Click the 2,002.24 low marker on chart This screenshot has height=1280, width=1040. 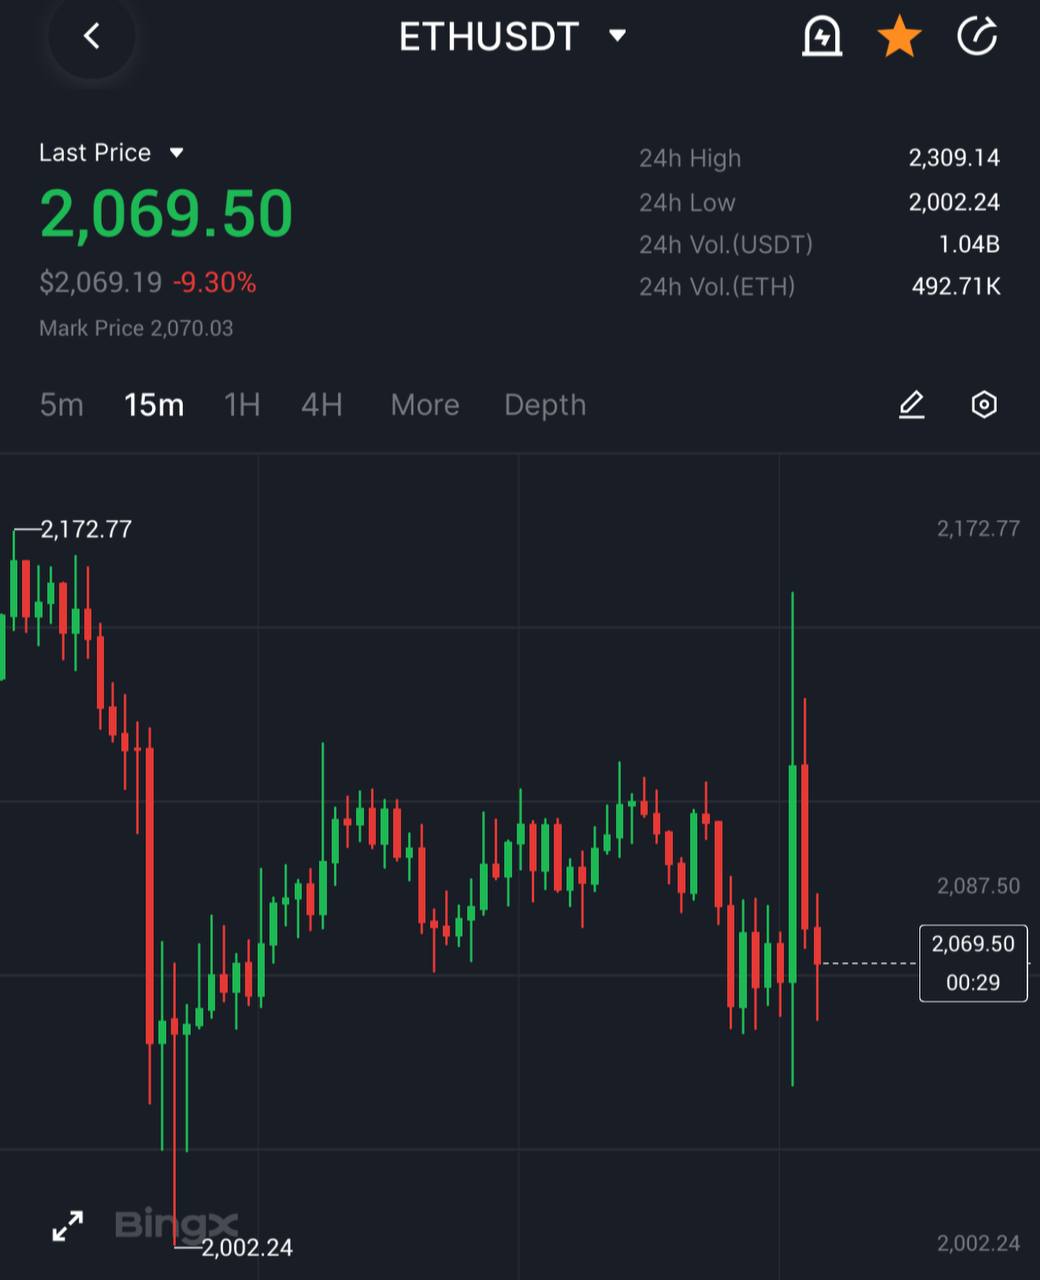pyautogui.click(x=247, y=1247)
